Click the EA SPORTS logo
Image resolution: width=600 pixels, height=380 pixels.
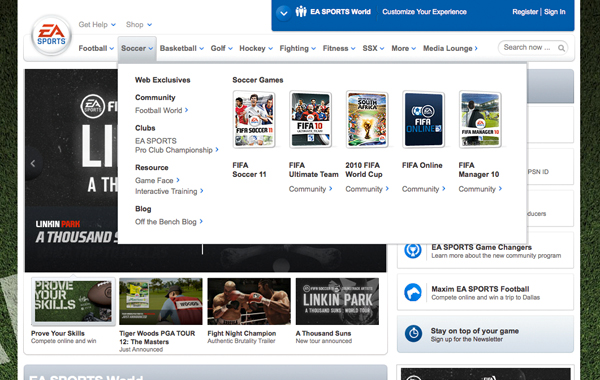[51, 35]
